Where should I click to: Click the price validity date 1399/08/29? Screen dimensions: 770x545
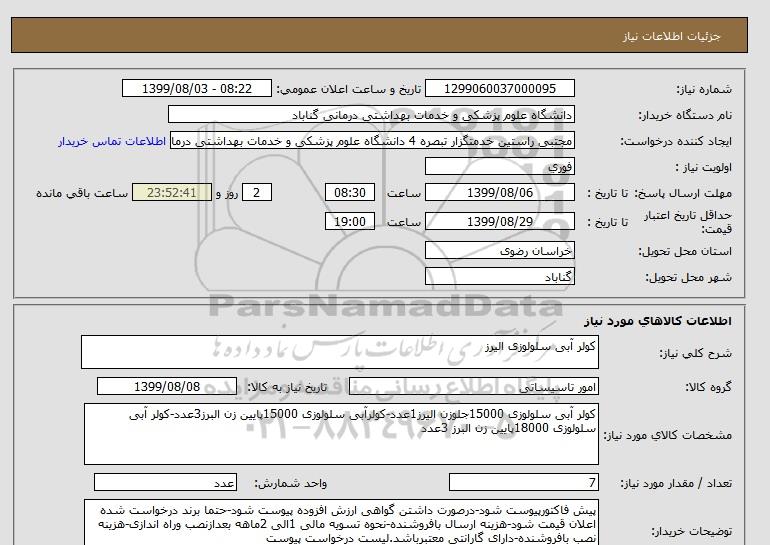(499, 221)
